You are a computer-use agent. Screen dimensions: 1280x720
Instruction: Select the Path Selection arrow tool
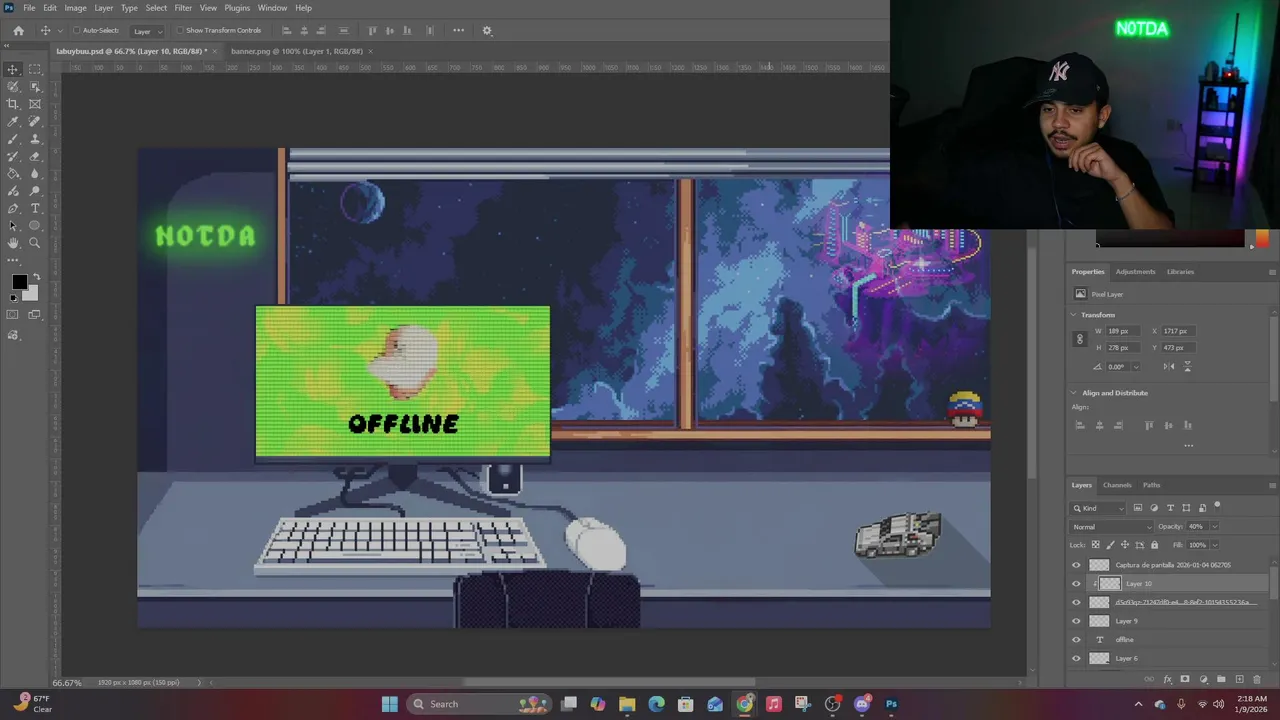13,226
